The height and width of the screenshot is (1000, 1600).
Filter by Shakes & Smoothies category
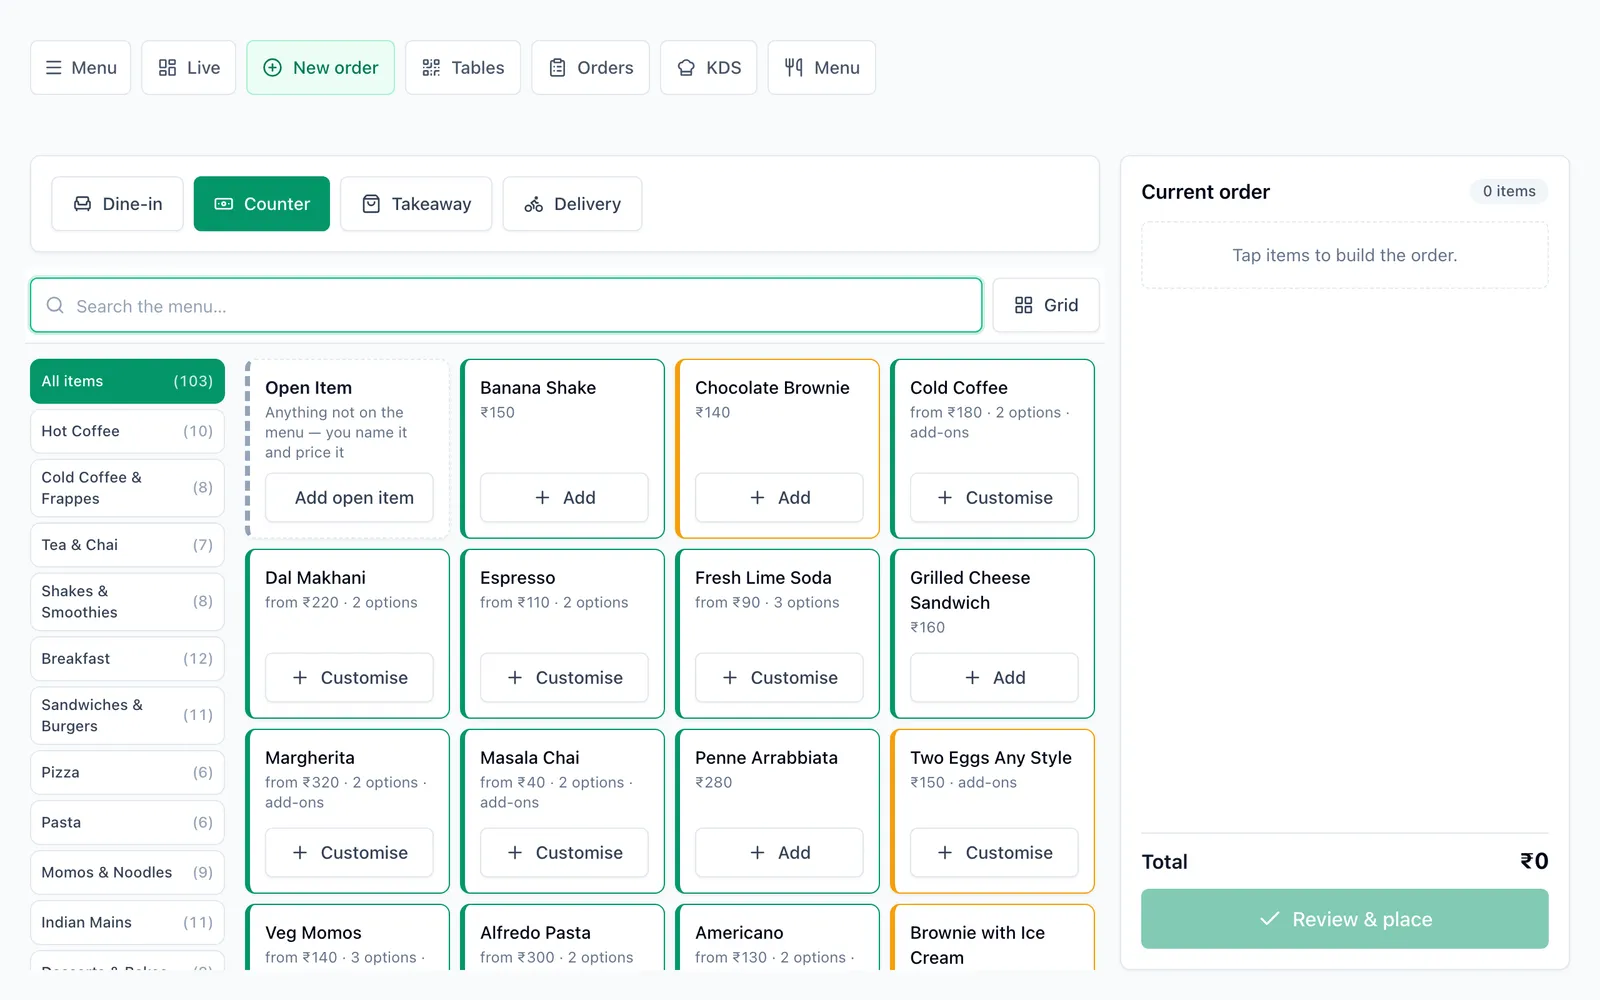click(x=127, y=602)
